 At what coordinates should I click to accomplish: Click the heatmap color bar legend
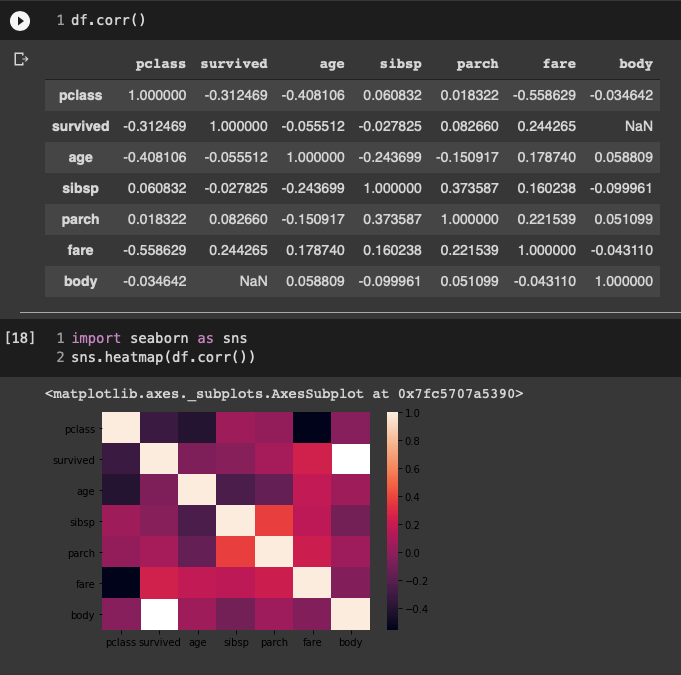392,521
